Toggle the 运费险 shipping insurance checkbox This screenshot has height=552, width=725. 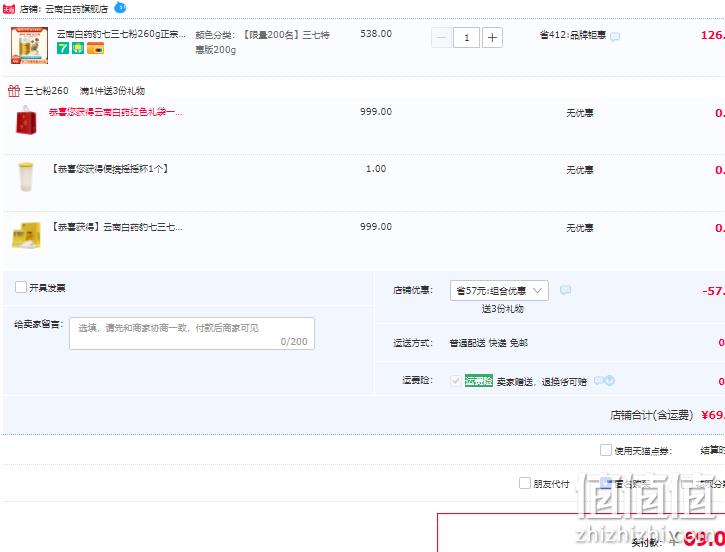pyautogui.click(x=455, y=380)
